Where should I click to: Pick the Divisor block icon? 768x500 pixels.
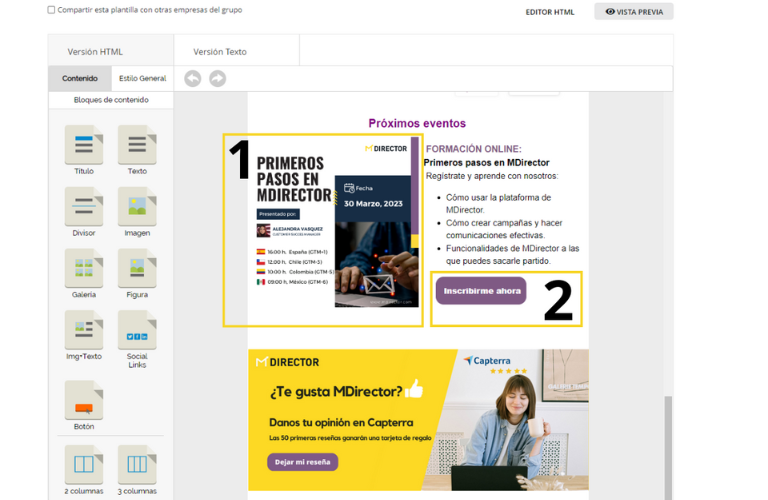[84, 207]
